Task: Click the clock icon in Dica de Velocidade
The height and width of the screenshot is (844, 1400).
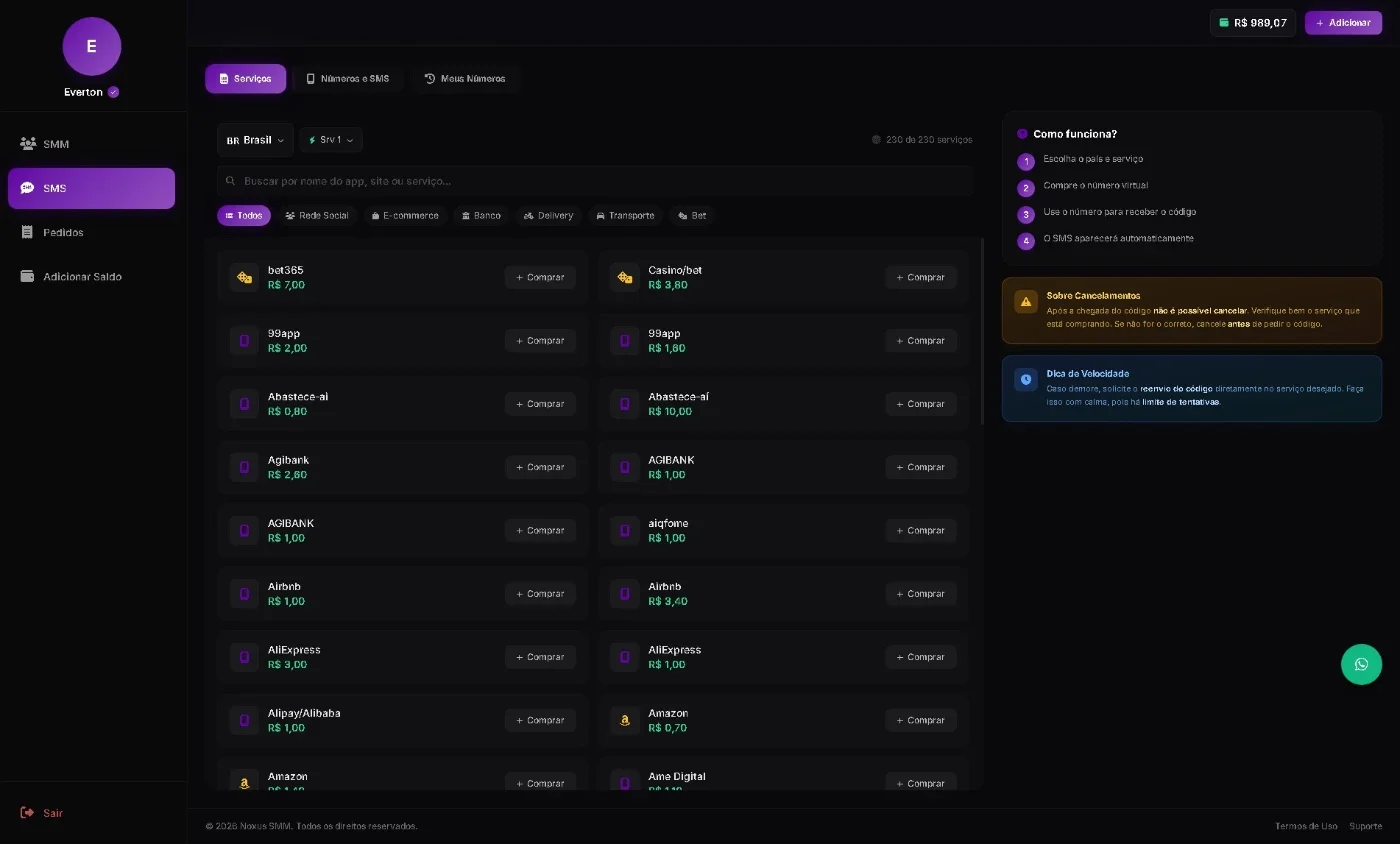Action: click(1026, 379)
